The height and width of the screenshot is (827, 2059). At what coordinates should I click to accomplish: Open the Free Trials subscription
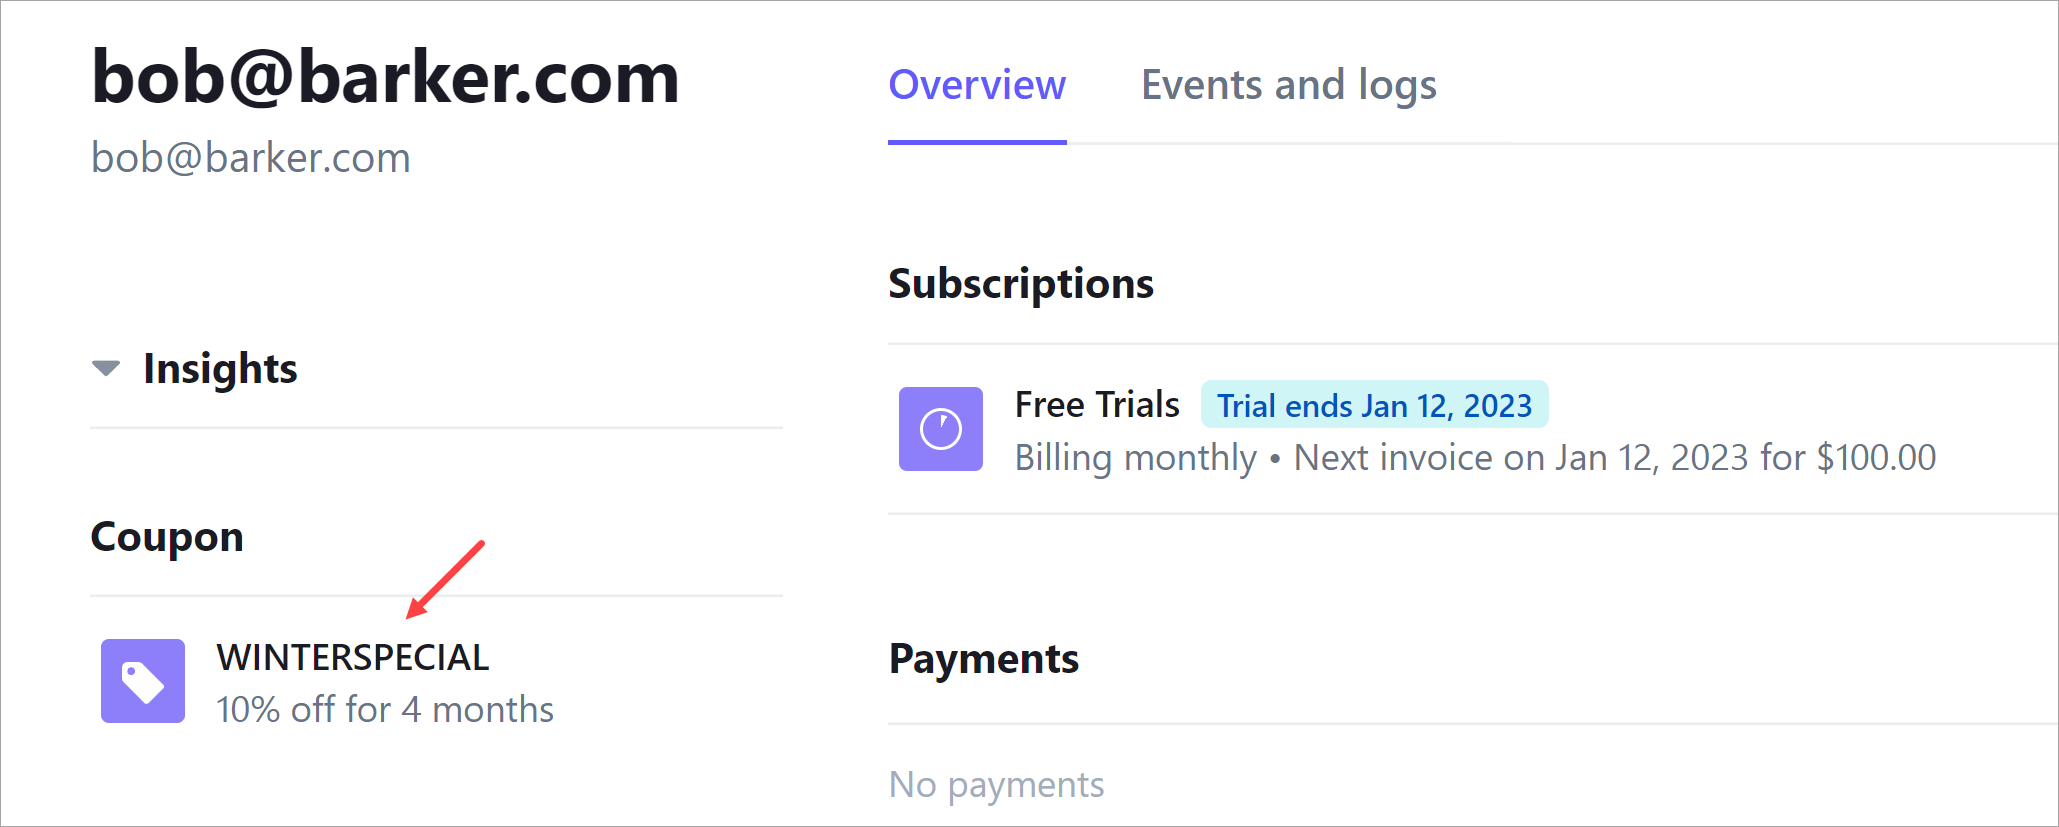pos(1097,405)
